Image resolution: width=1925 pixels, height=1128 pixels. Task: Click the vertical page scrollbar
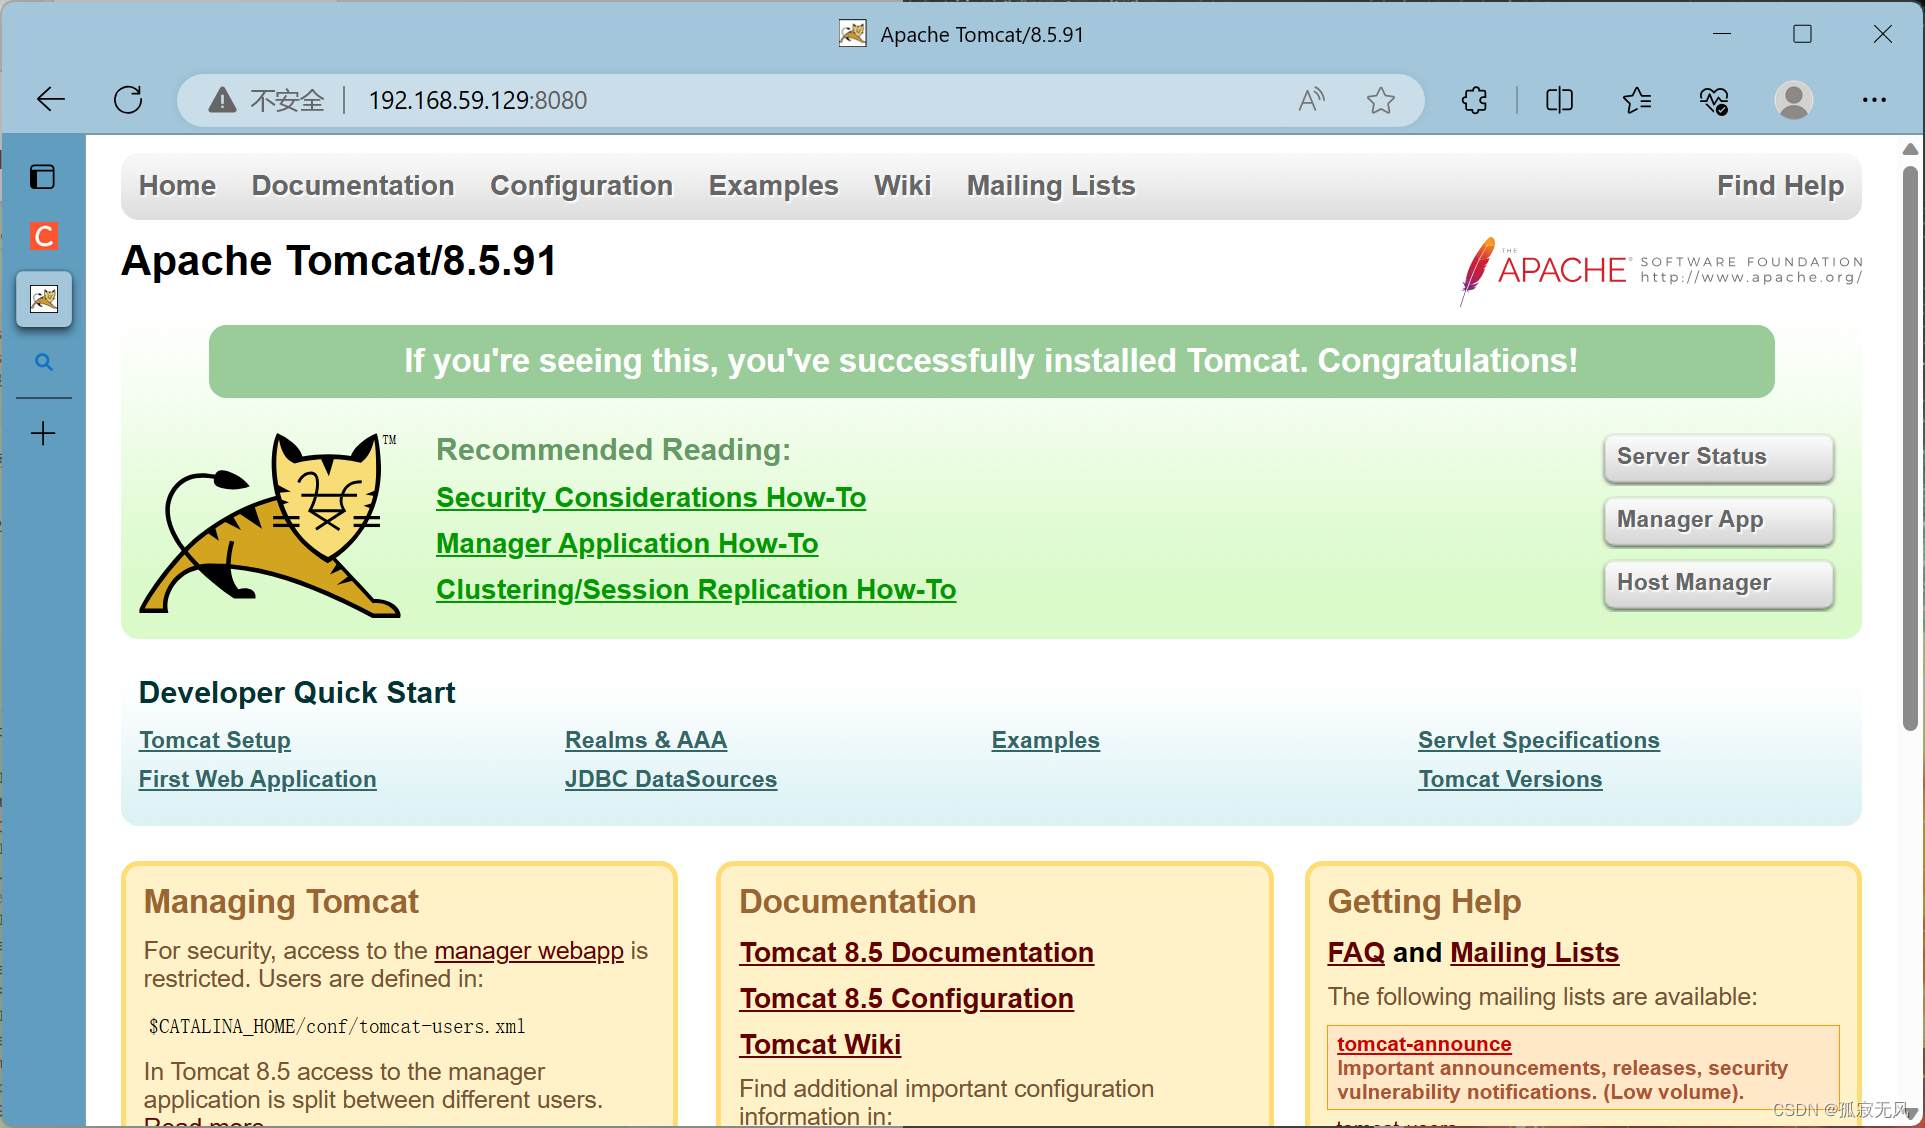(x=1910, y=450)
